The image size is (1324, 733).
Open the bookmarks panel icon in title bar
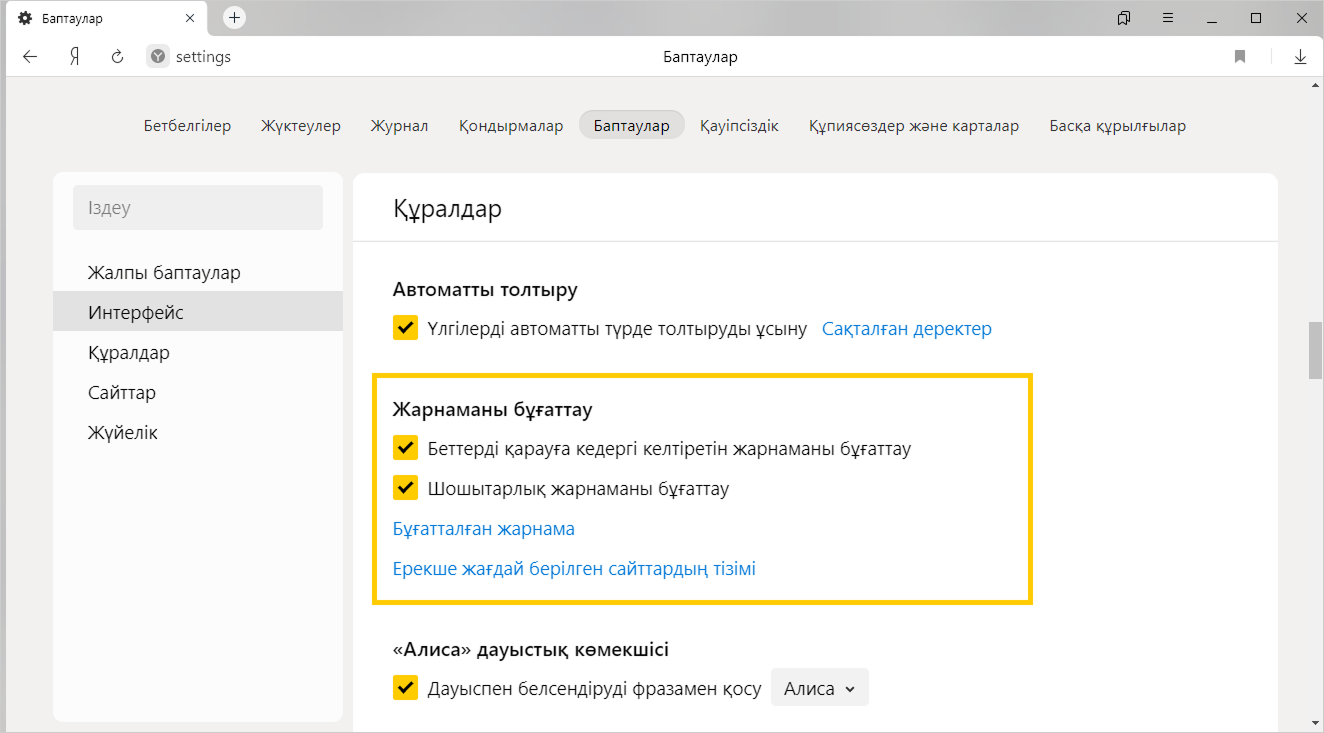click(1124, 18)
